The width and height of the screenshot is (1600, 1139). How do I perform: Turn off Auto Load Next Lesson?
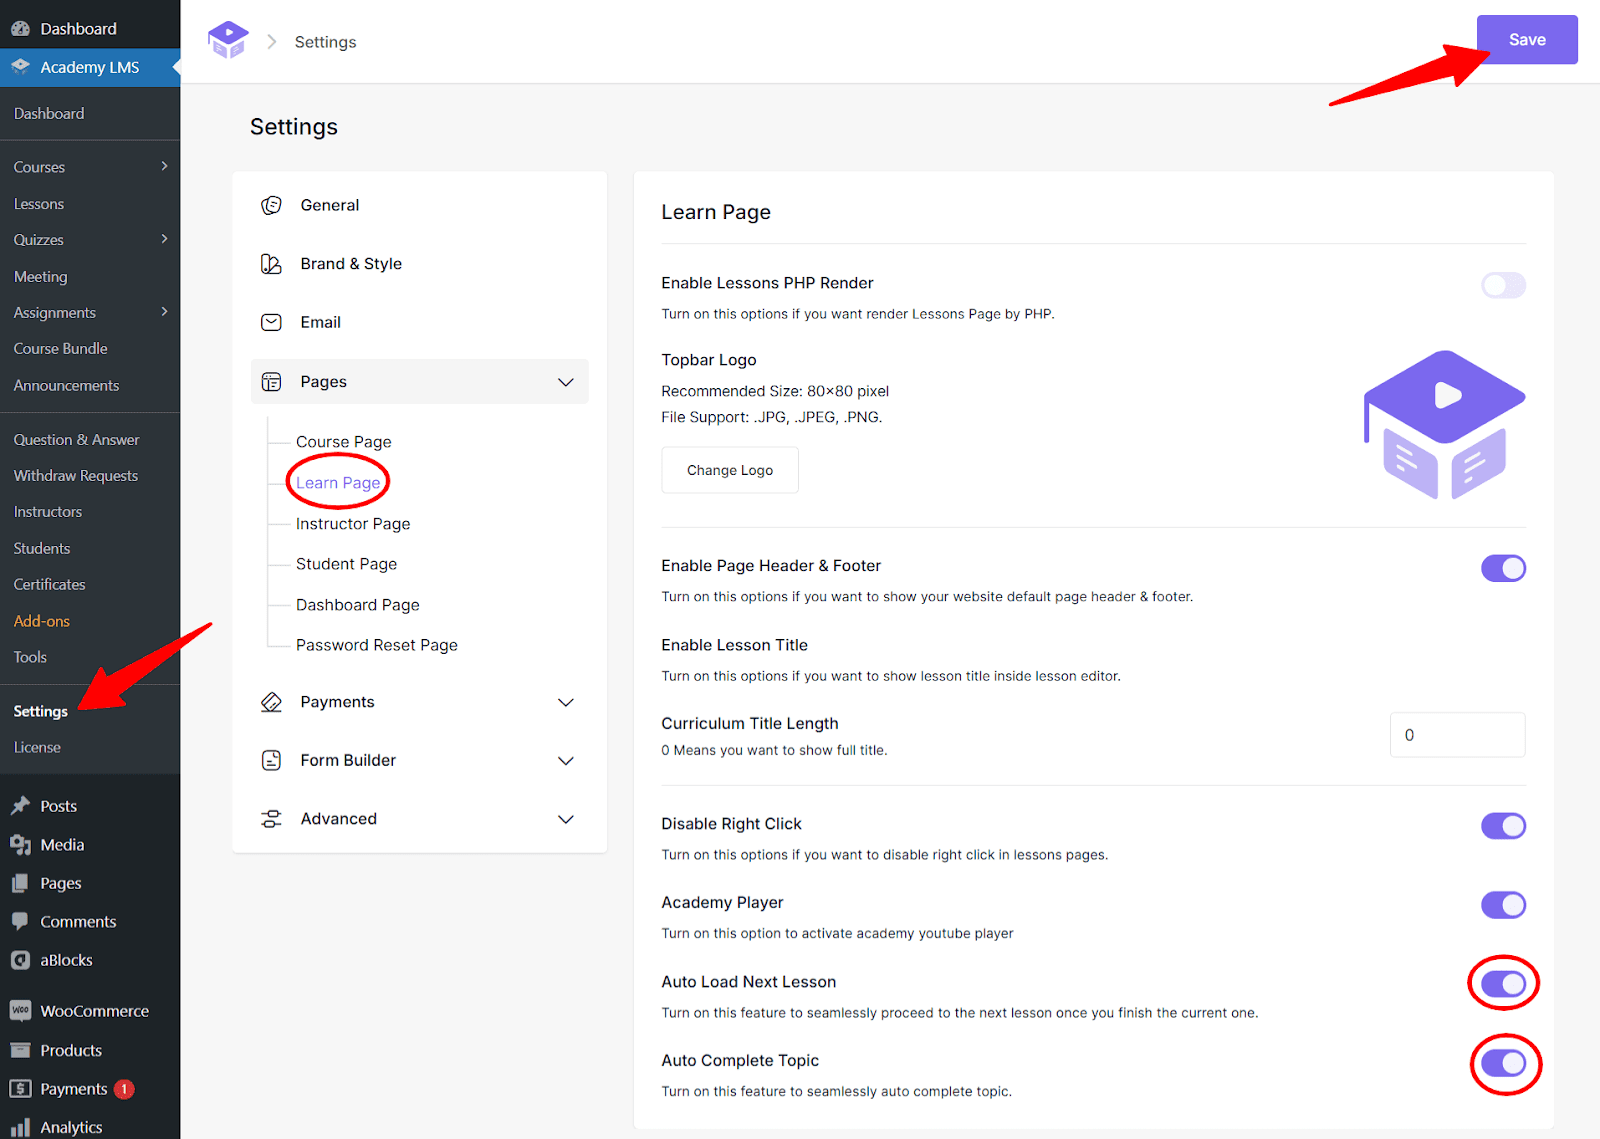[x=1503, y=983]
